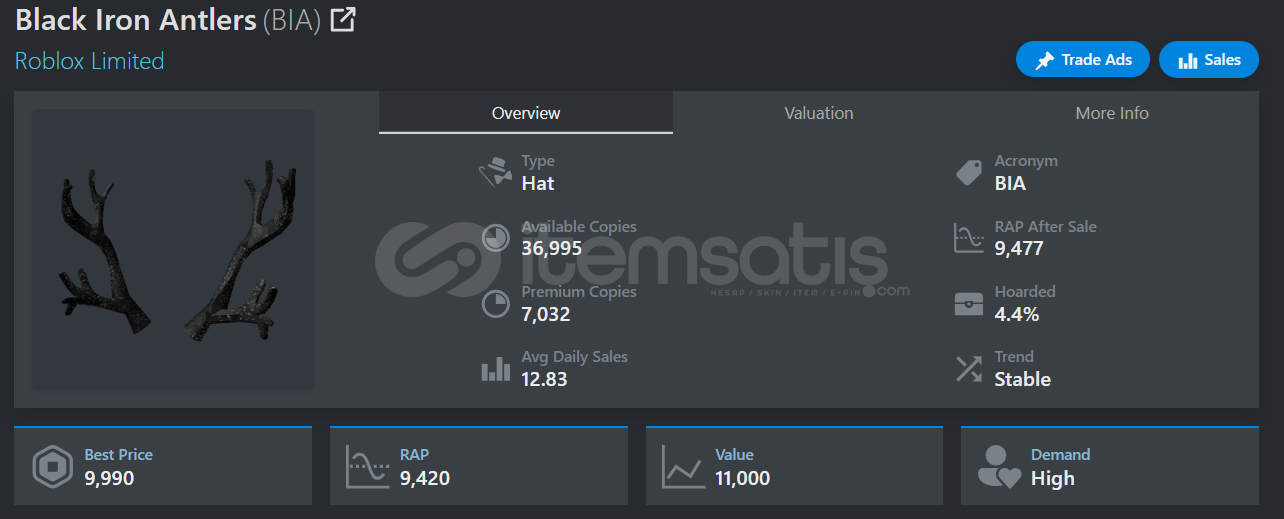Viewport: 1284px width, 519px height.
Task: Click the Demand value High
Action: tap(1053, 478)
